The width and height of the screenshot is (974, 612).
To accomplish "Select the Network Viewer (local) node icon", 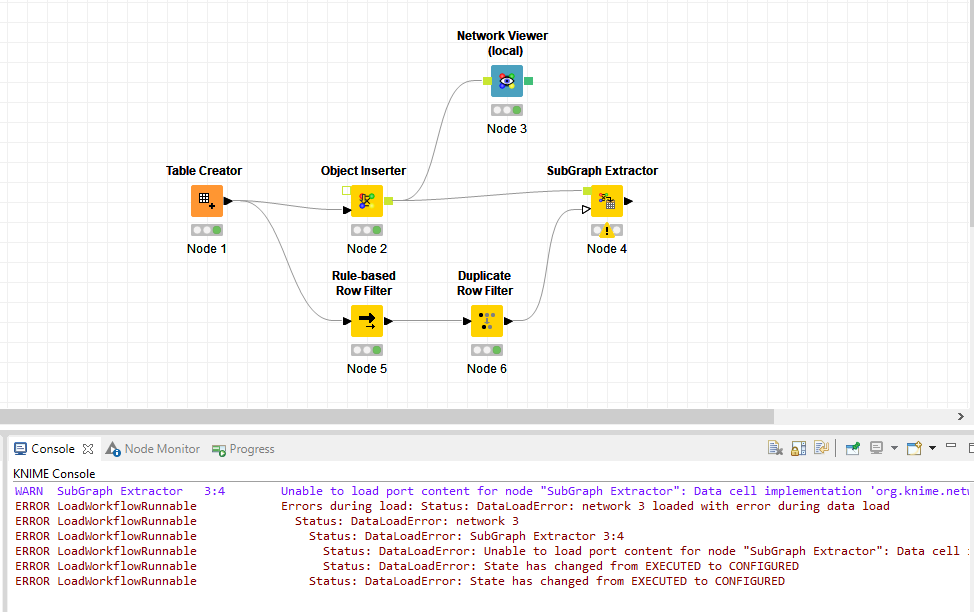I will click(x=507, y=81).
